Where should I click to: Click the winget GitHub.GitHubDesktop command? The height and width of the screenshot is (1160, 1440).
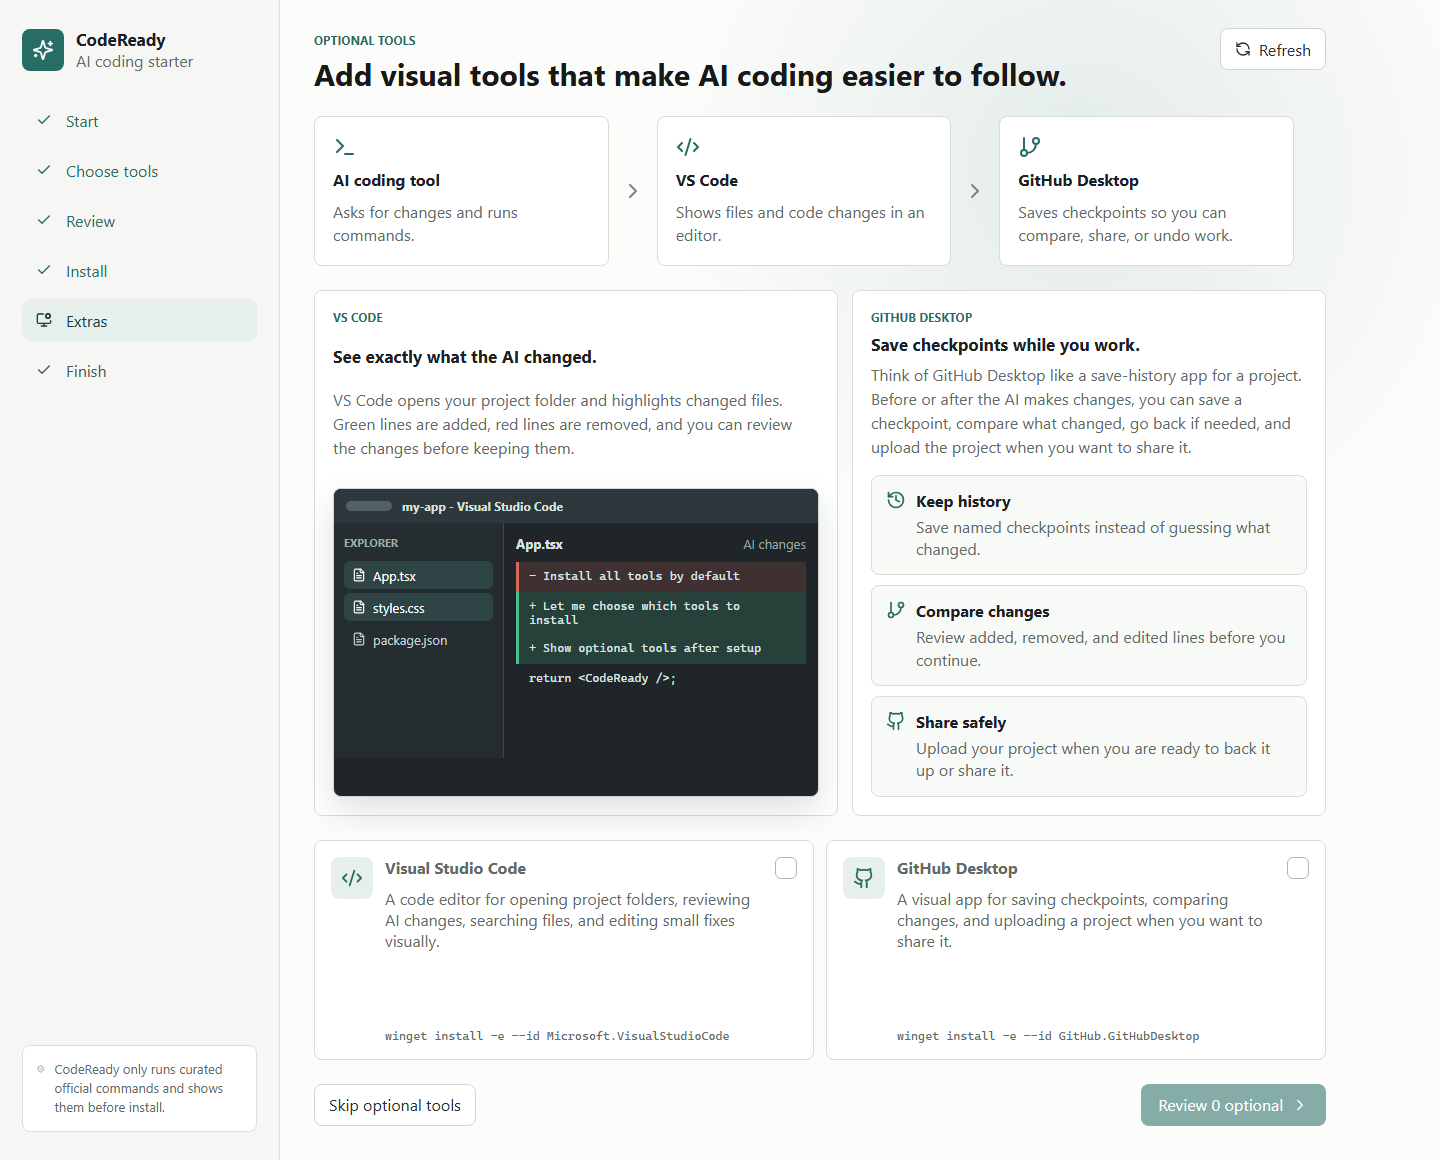pos(1048,1036)
